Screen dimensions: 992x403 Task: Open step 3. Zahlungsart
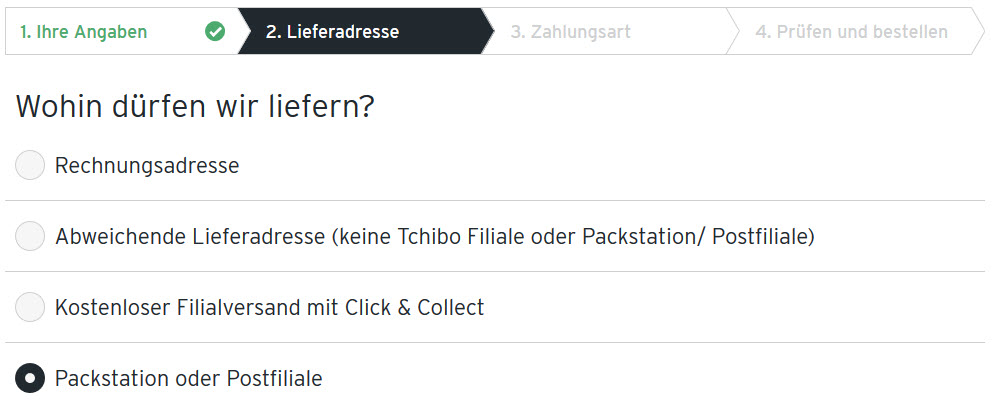click(x=570, y=32)
